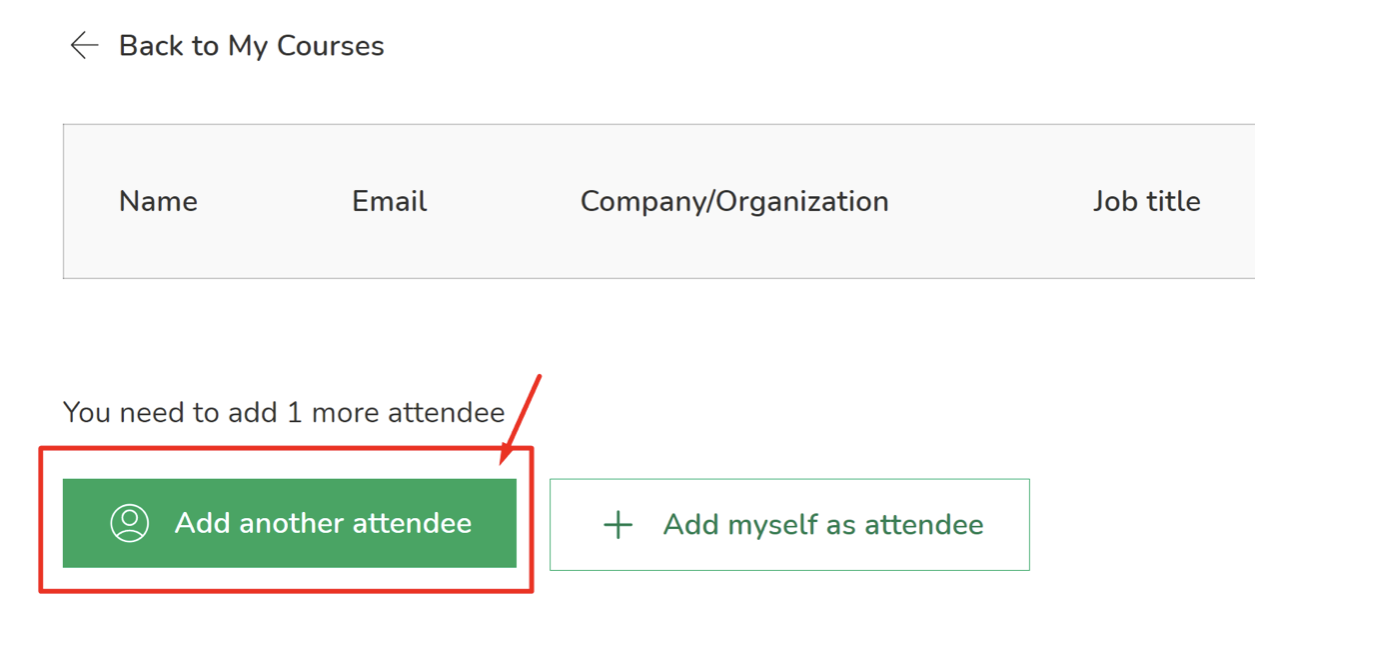
Task: Click the red annotation arrow
Action: (x=523, y=415)
